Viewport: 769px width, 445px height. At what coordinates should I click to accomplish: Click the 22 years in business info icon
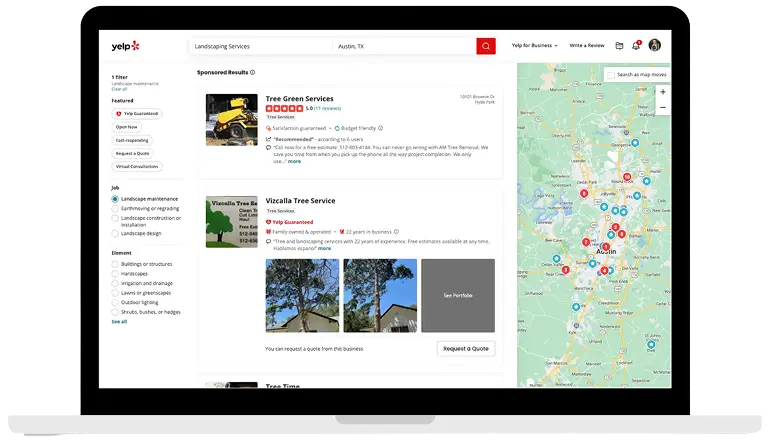(x=396, y=232)
